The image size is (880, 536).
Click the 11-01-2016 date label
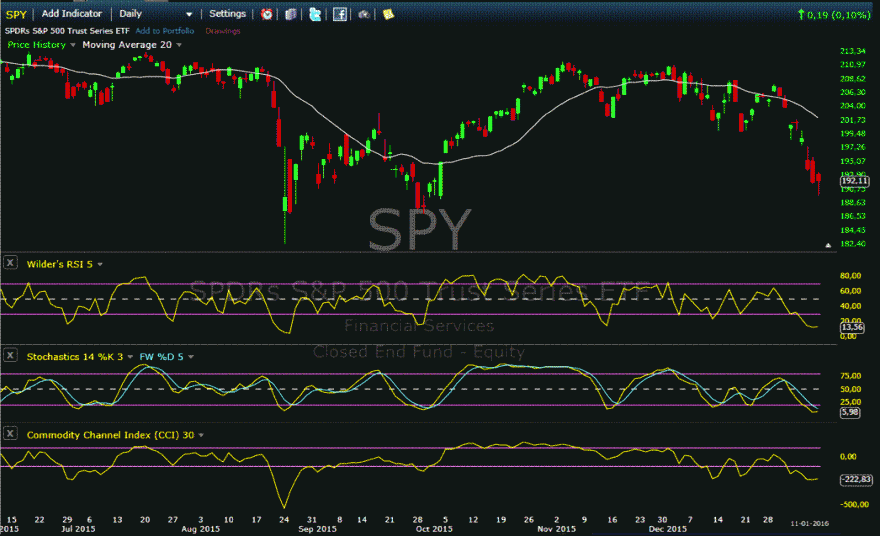(809, 523)
